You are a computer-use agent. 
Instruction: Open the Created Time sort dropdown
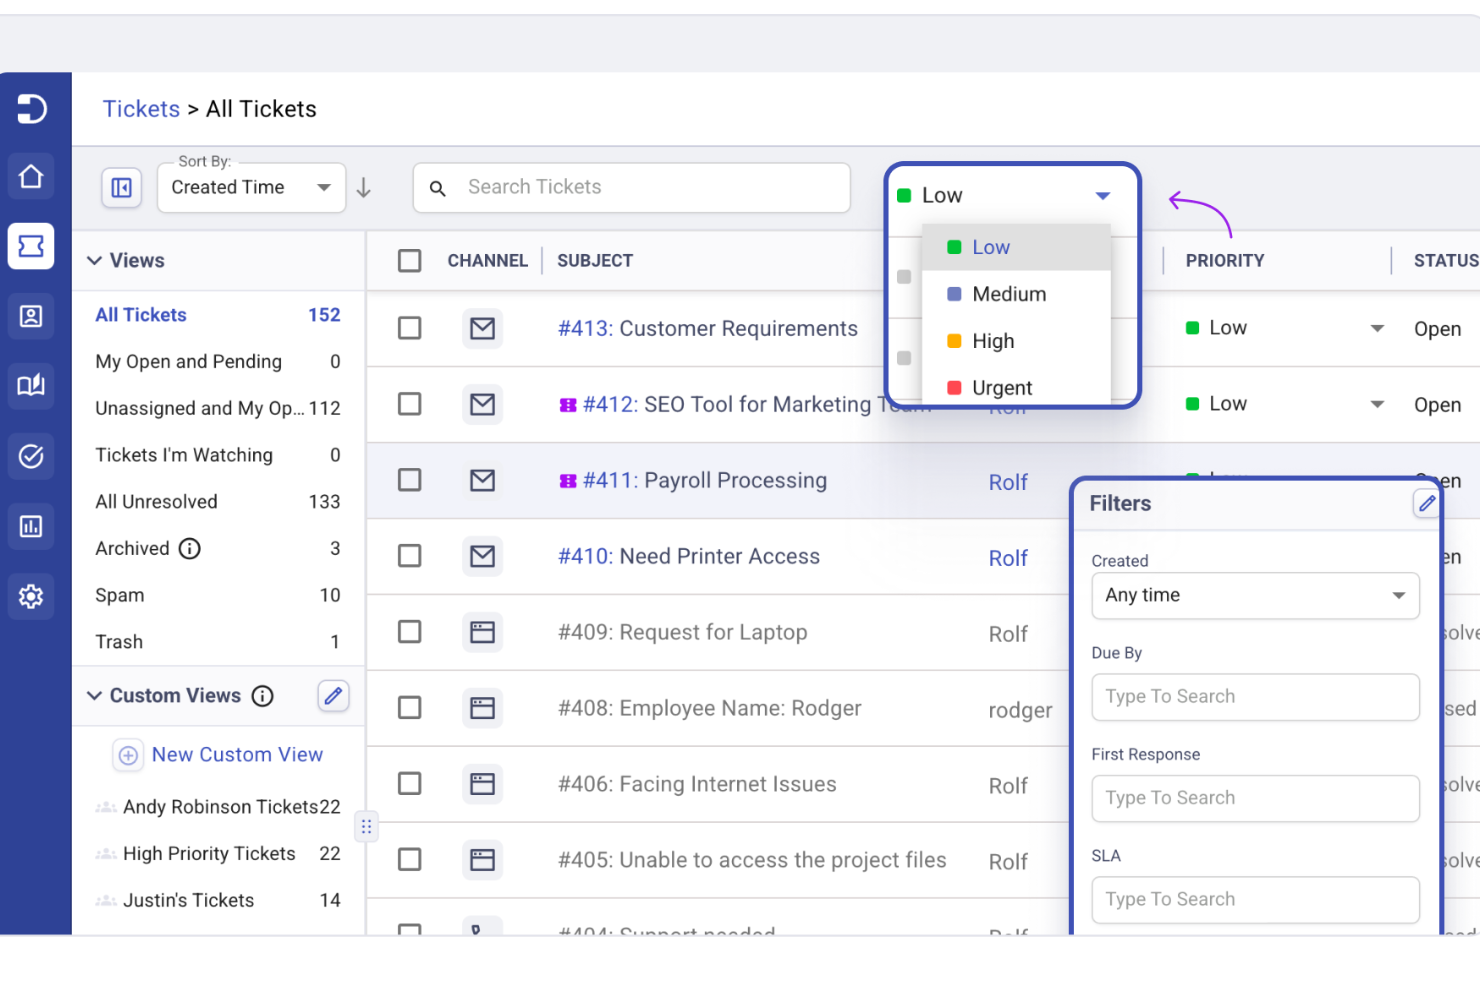[251, 187]
